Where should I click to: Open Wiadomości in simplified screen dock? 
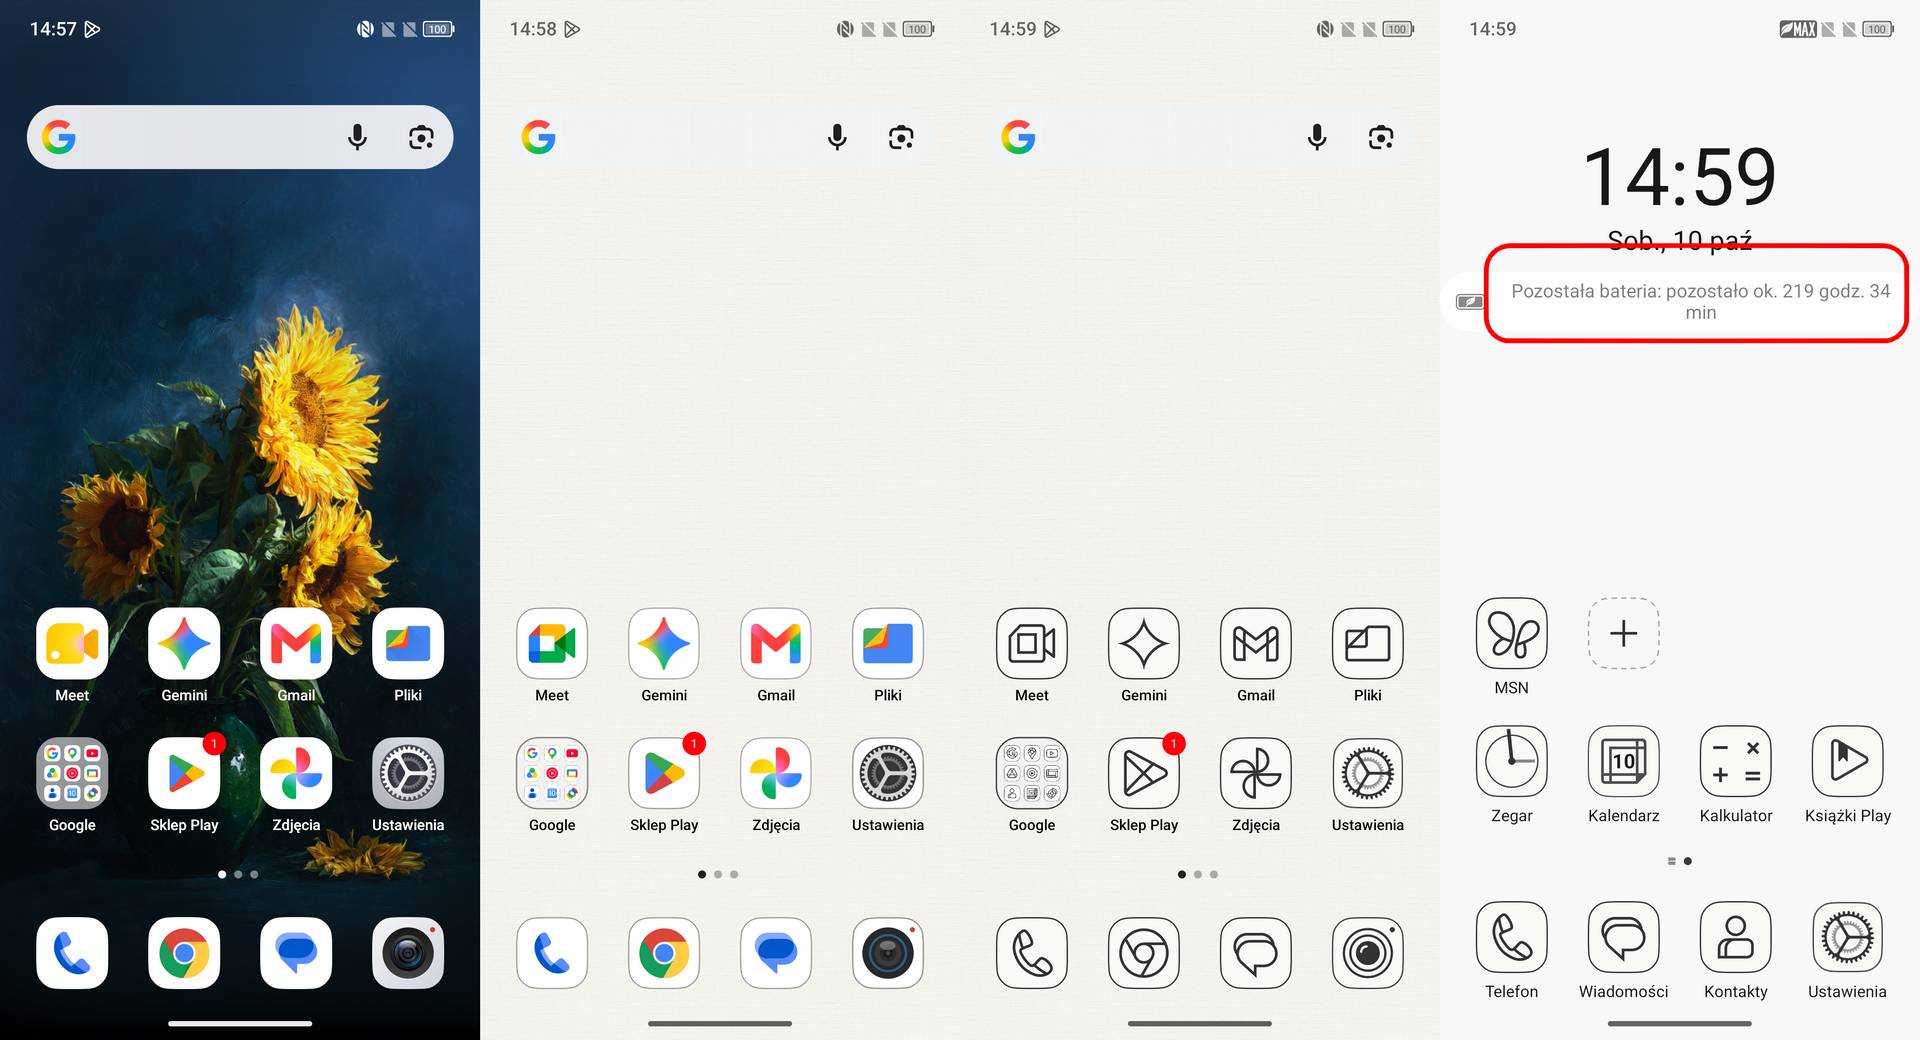(1624, 938)
